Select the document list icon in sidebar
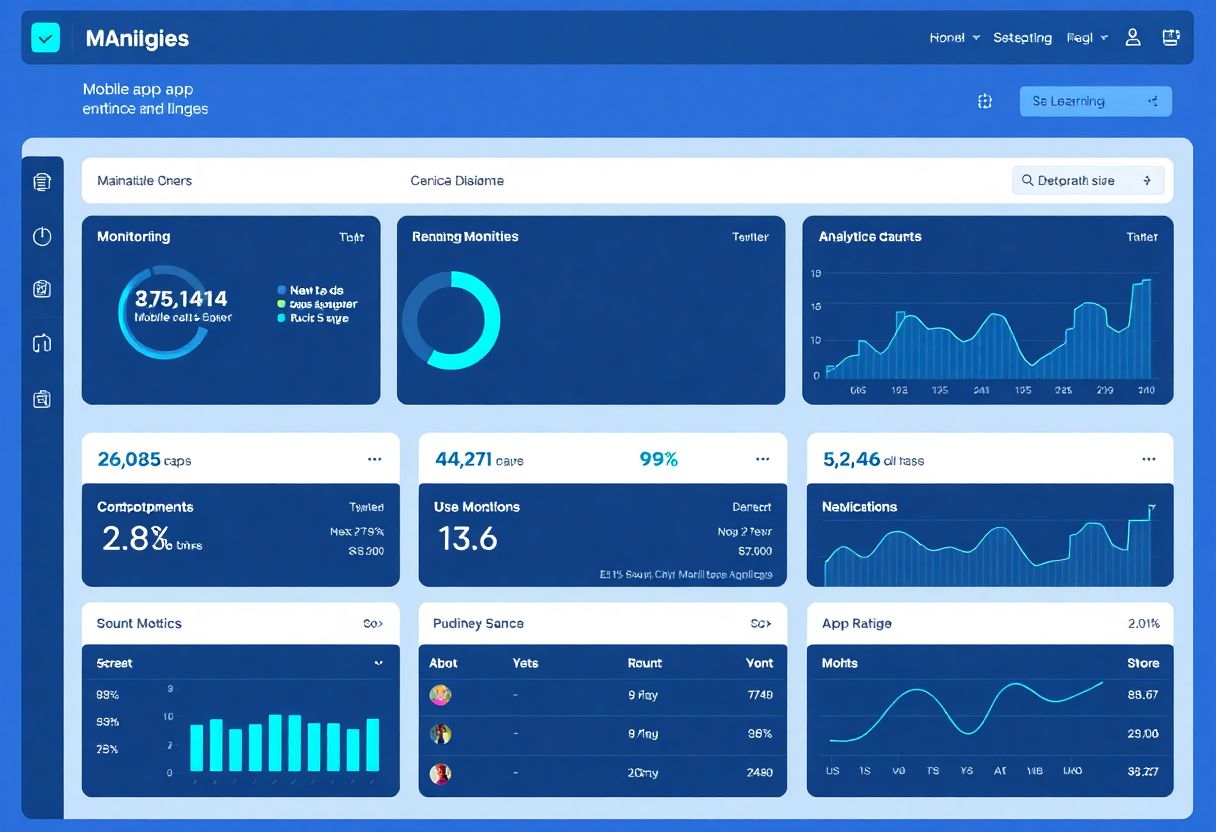The height and width of the screenshot is (832, 1216). click(x=42, y=182)
